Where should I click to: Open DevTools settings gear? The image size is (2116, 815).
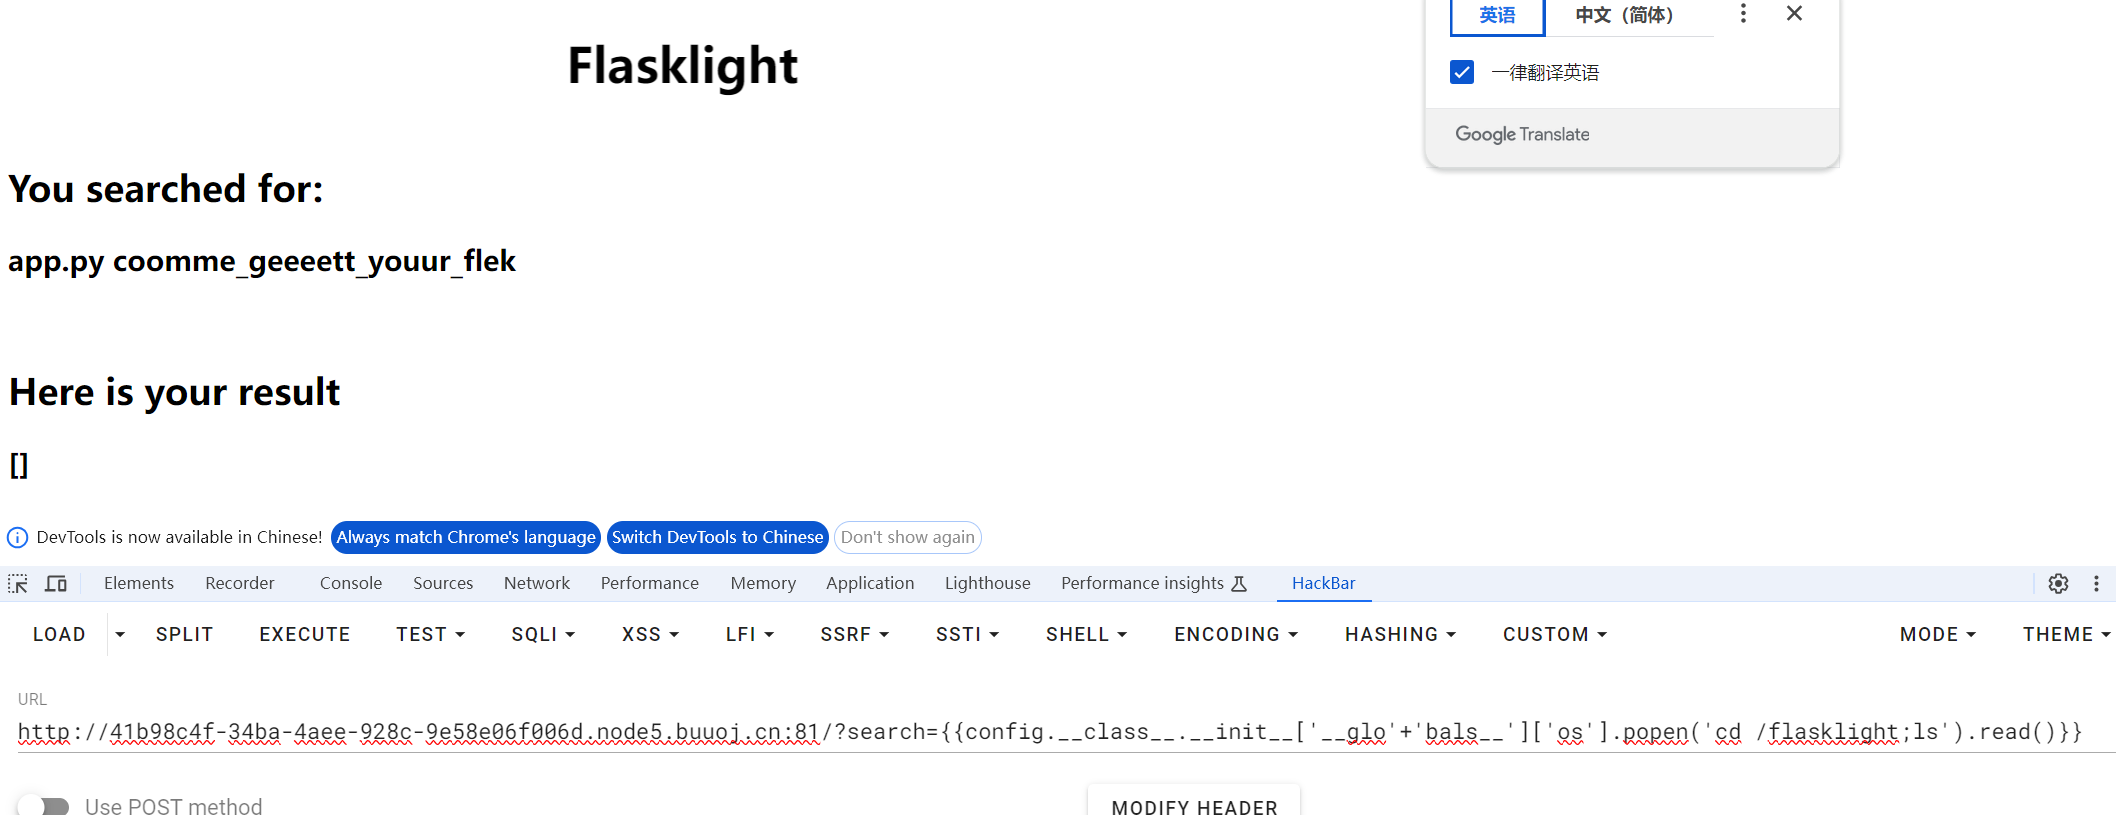coord(2058,583)
